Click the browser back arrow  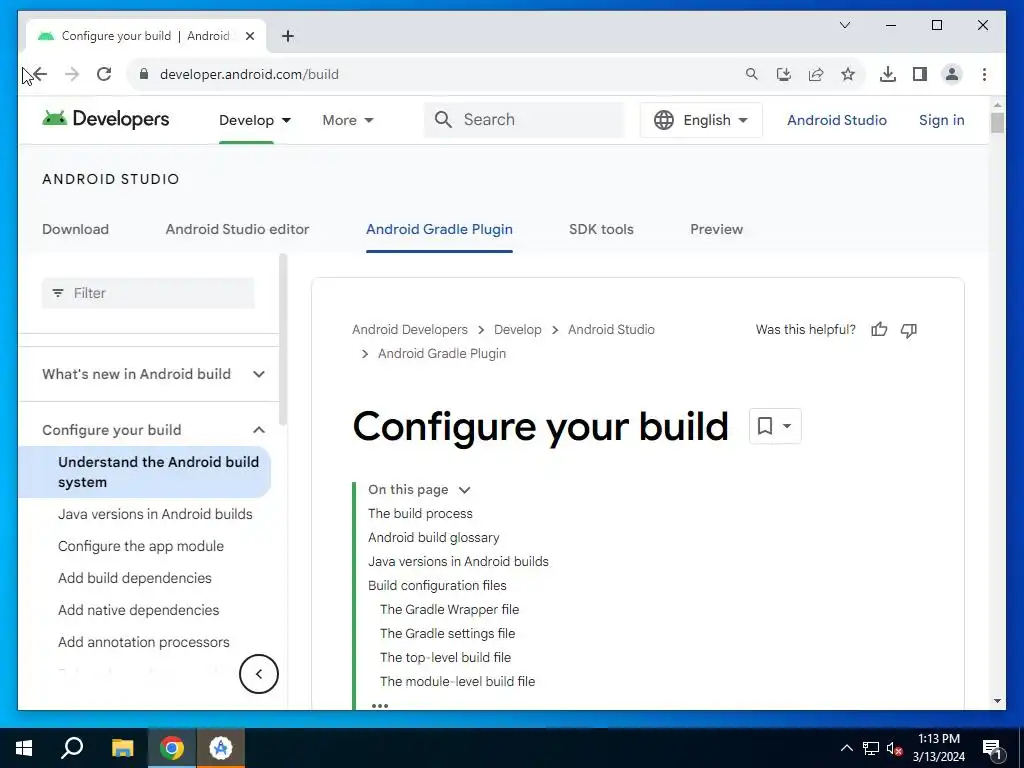[39, 74]
